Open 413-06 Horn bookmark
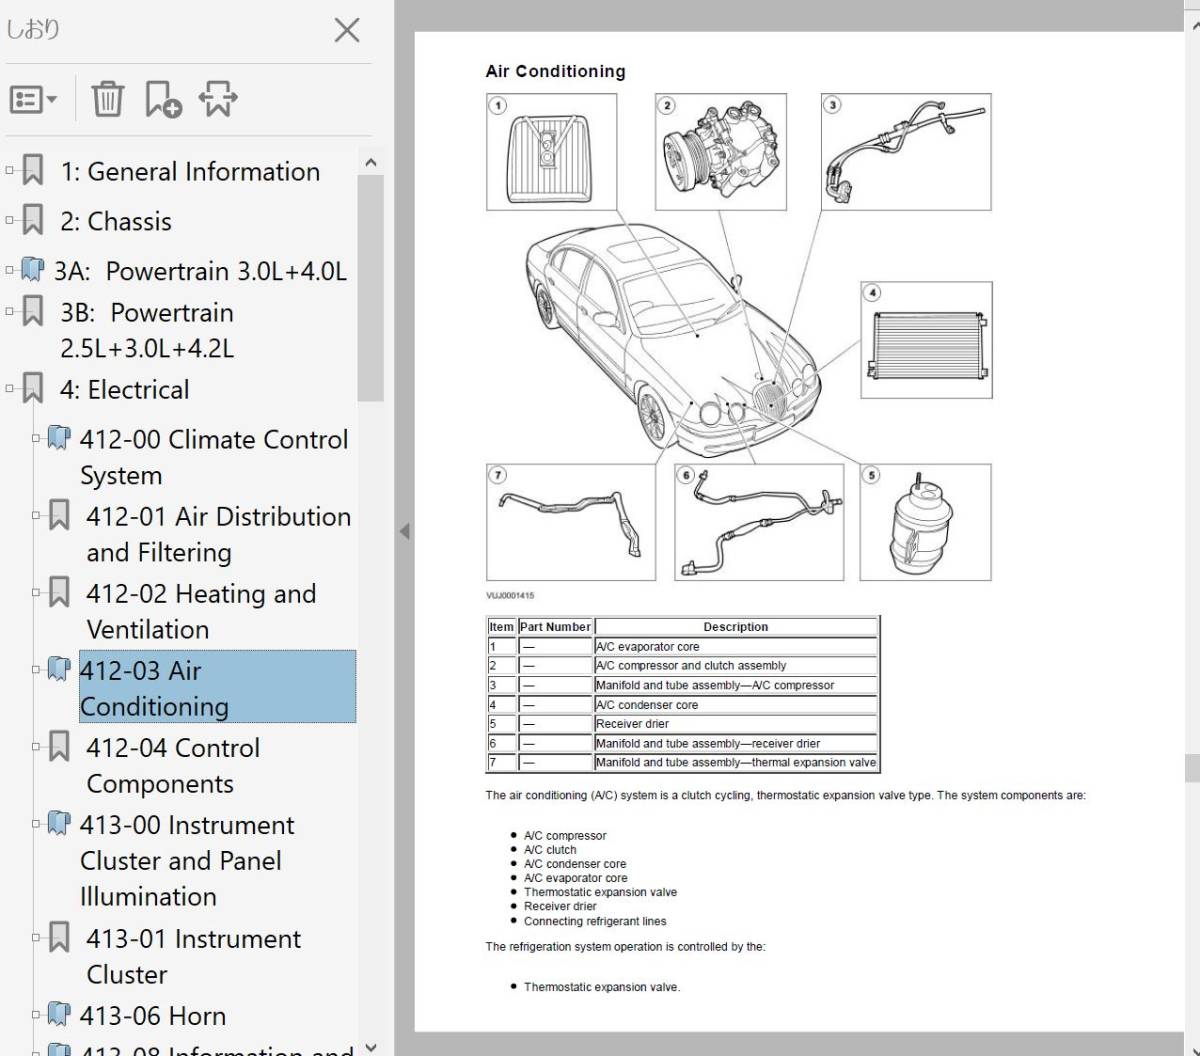 pyautogui.click(x=153, y=1015)
